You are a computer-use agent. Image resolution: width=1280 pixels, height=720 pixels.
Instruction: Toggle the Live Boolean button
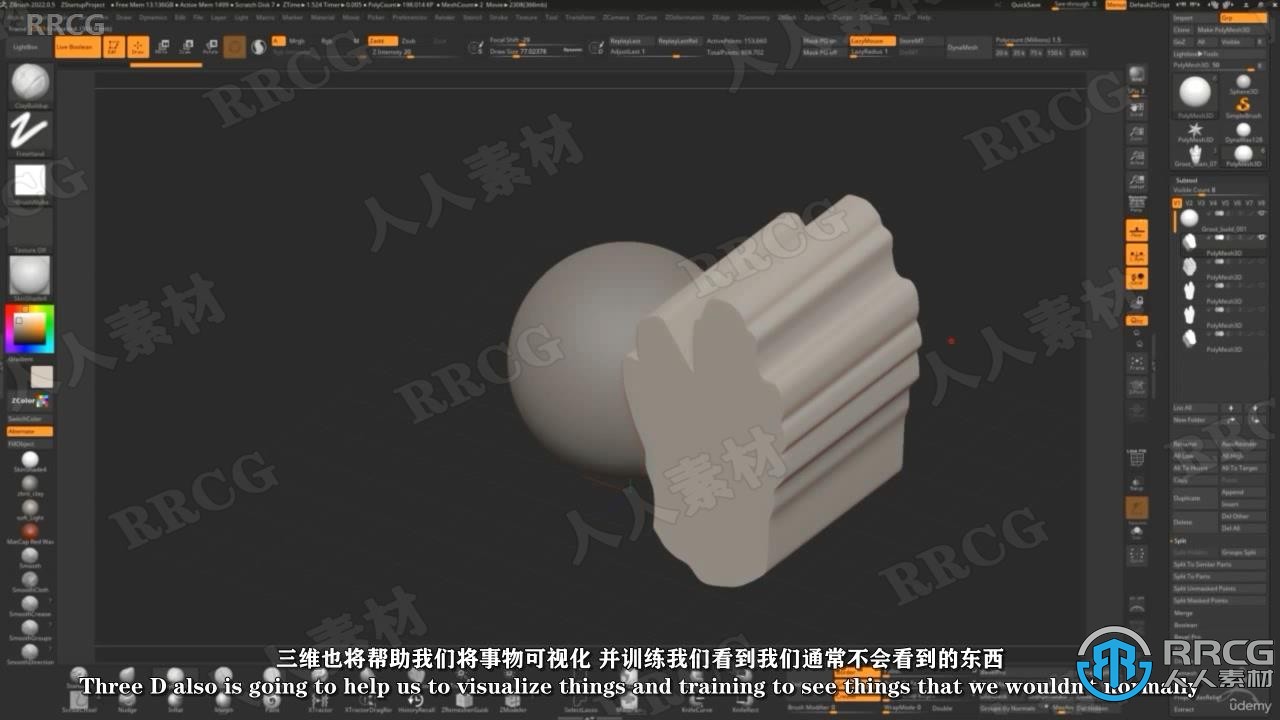[77, 47]
